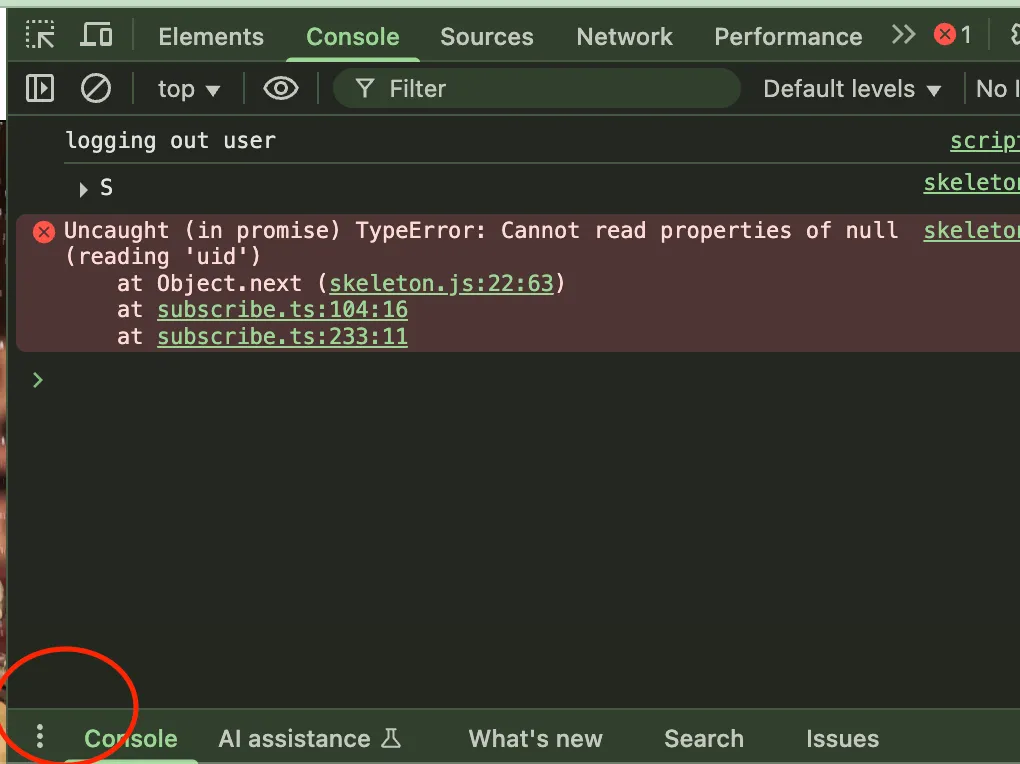Show the console sidebar panel
Viewport: 1020px width, 764px height.
pyautogui.click(x=40, y=89)
